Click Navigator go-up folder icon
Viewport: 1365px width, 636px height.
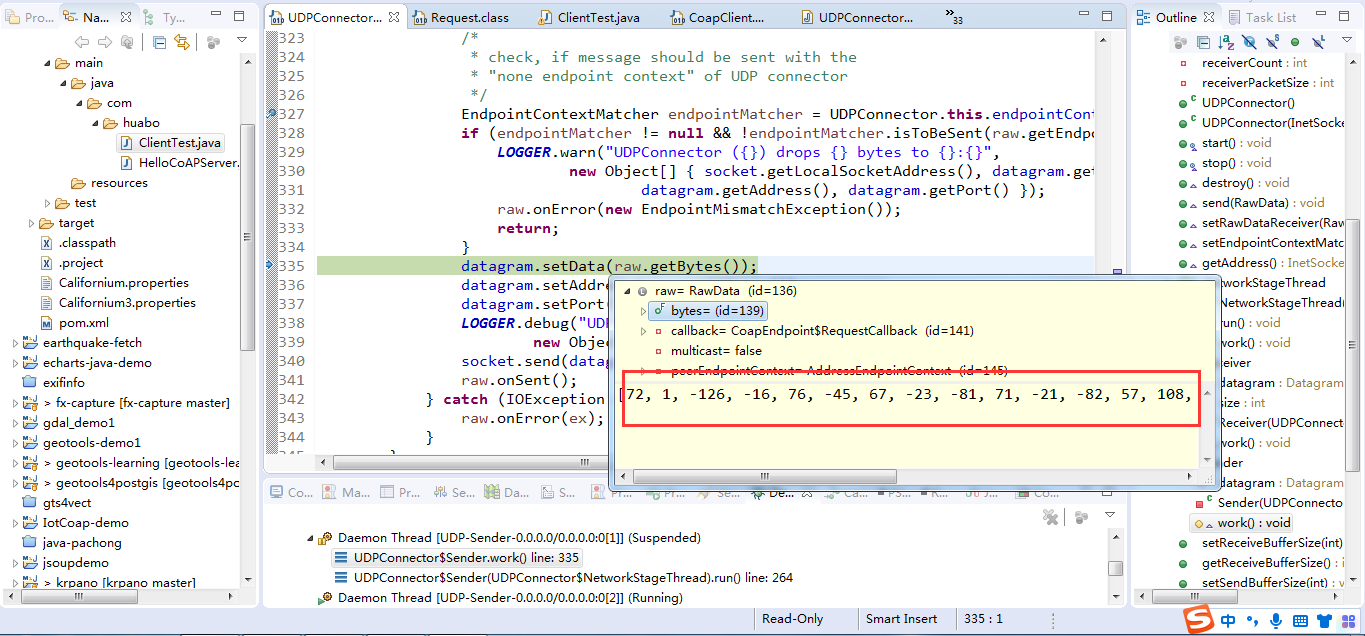(x=127, y=42)
